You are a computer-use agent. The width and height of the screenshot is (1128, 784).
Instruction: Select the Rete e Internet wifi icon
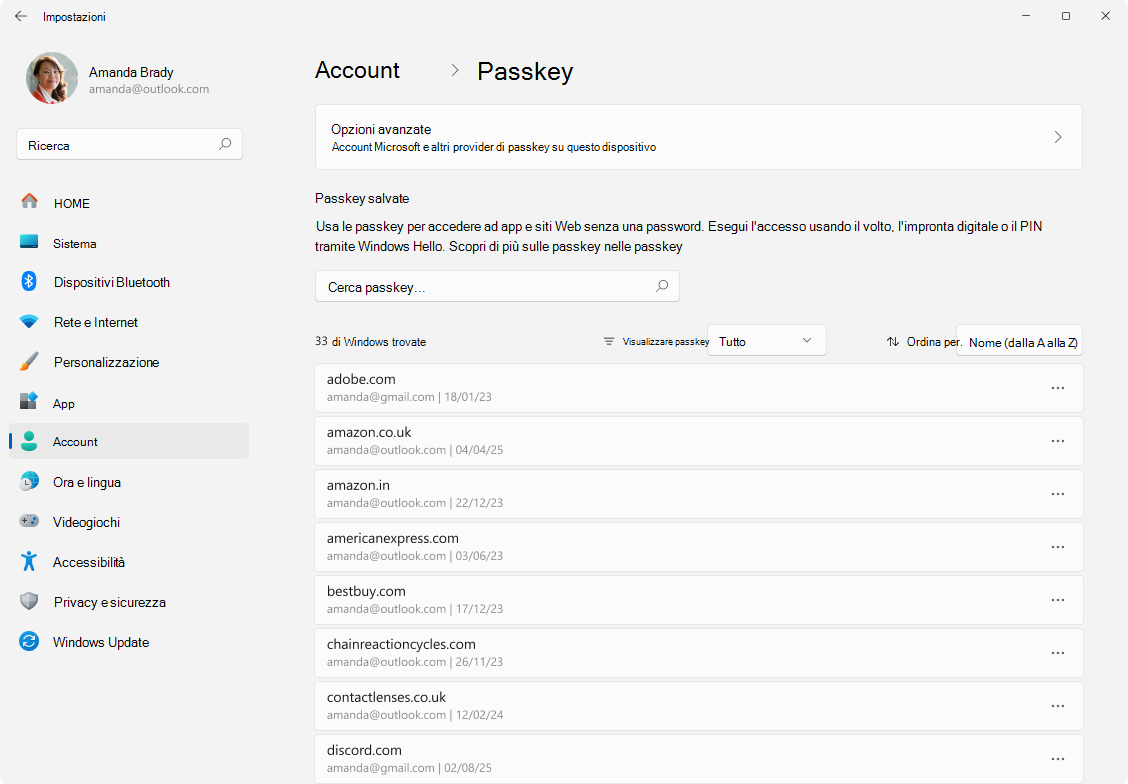29,322
